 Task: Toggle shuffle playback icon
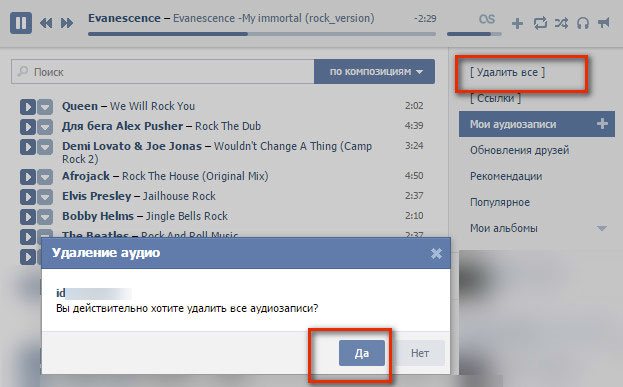tap(561, 23)
